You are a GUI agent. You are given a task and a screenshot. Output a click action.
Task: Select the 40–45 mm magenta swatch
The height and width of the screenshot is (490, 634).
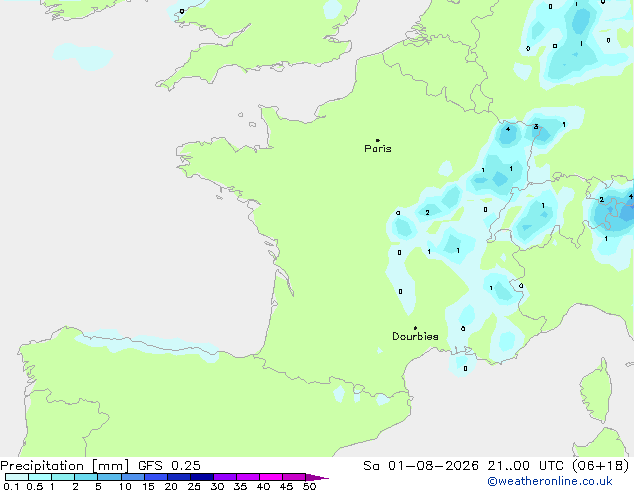(x=271, y=477)
